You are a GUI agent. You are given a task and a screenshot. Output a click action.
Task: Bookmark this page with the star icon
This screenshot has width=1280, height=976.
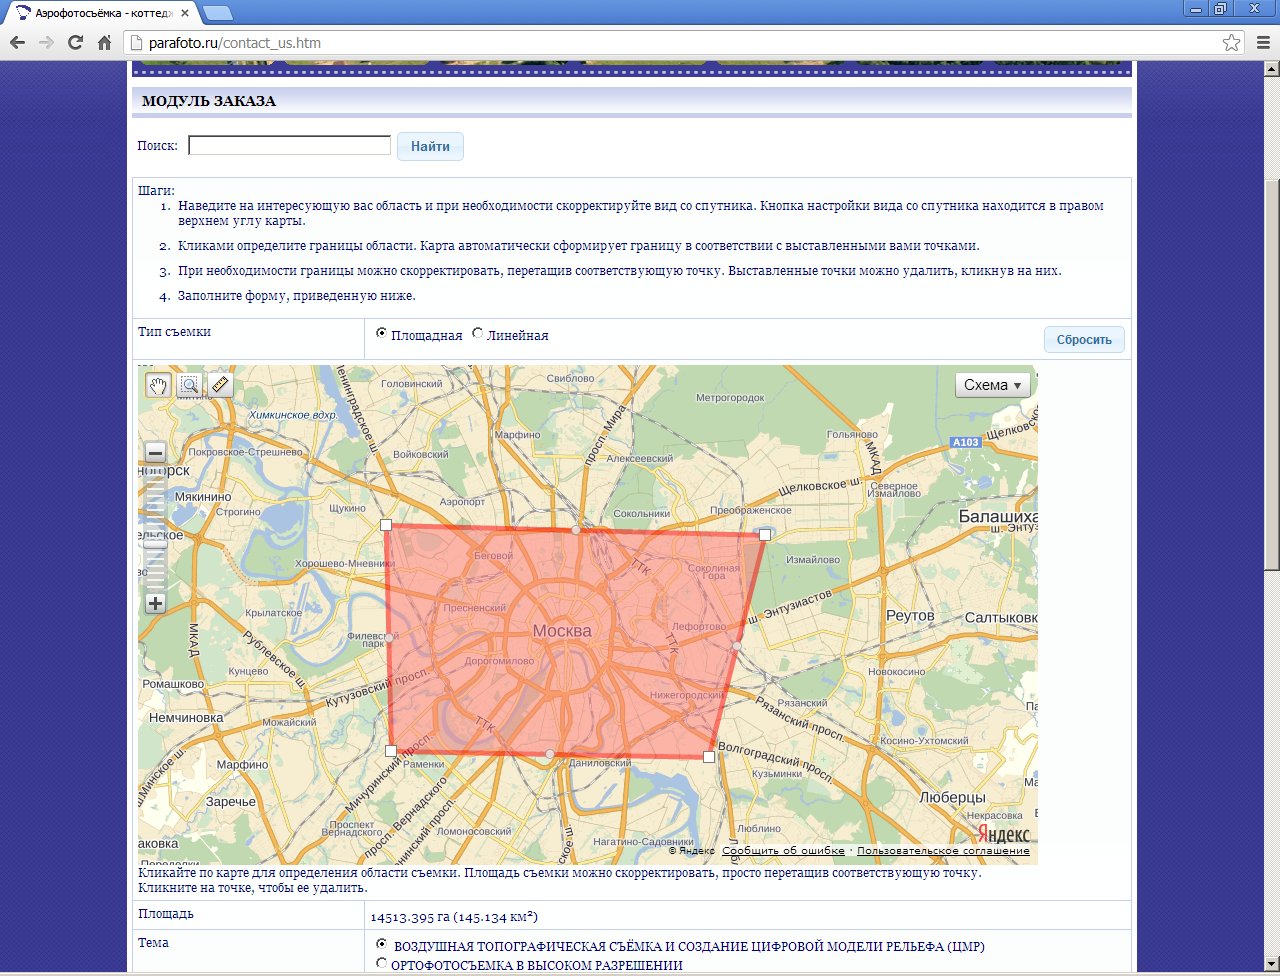point(1232,43)
